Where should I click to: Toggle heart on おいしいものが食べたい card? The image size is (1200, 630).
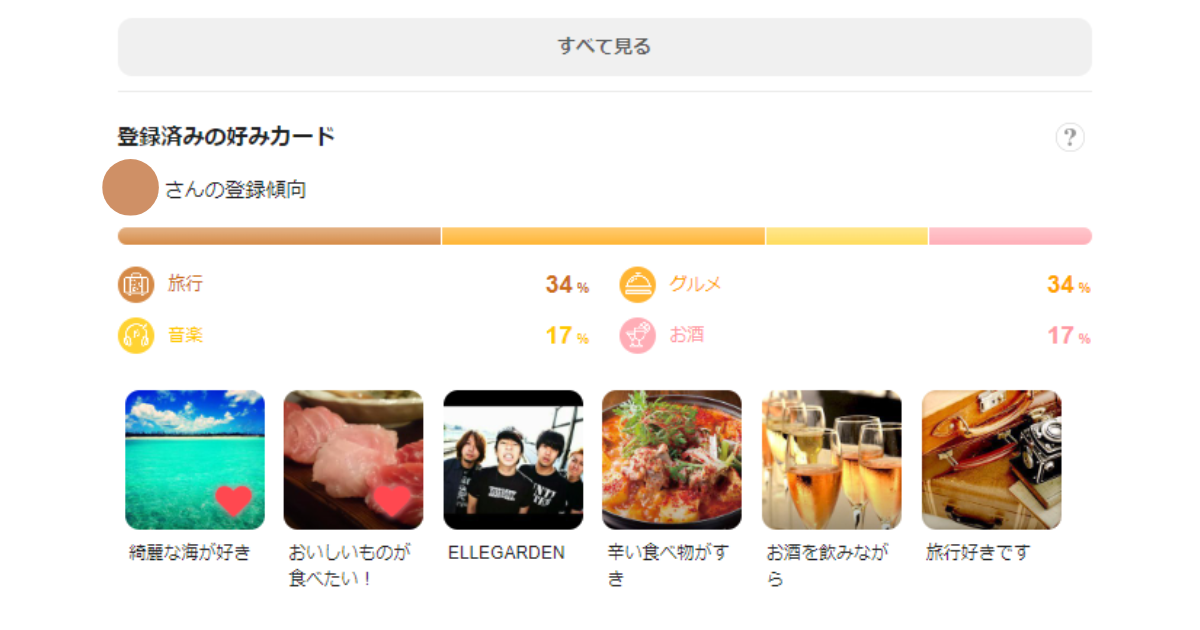coord(391,500)
